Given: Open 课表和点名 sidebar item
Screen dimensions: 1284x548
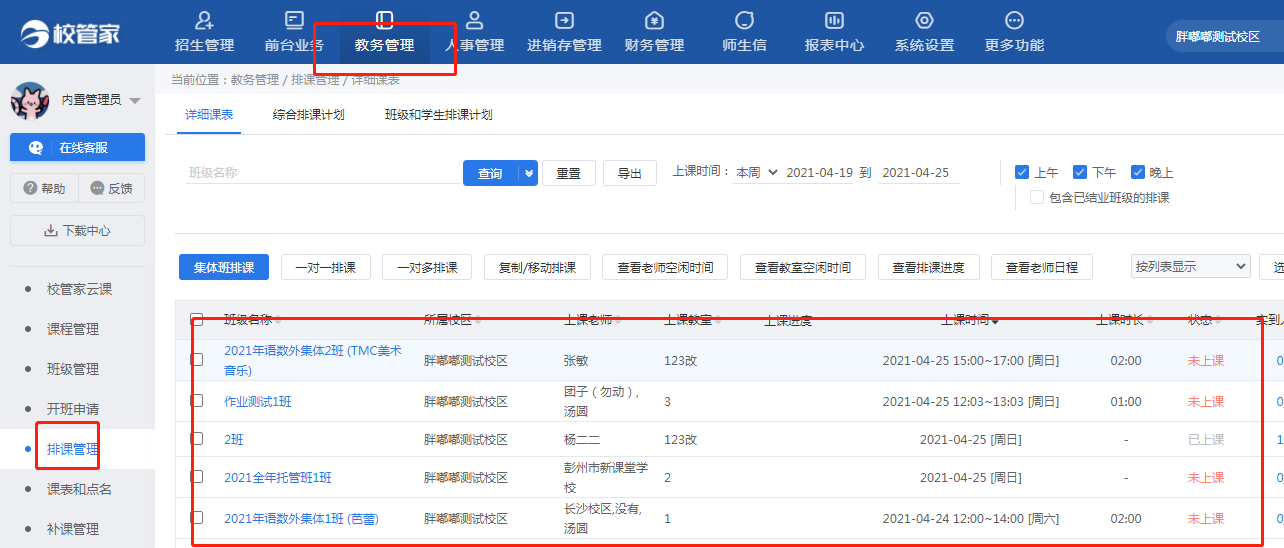Looking at the screenshot, I should 79,489.
